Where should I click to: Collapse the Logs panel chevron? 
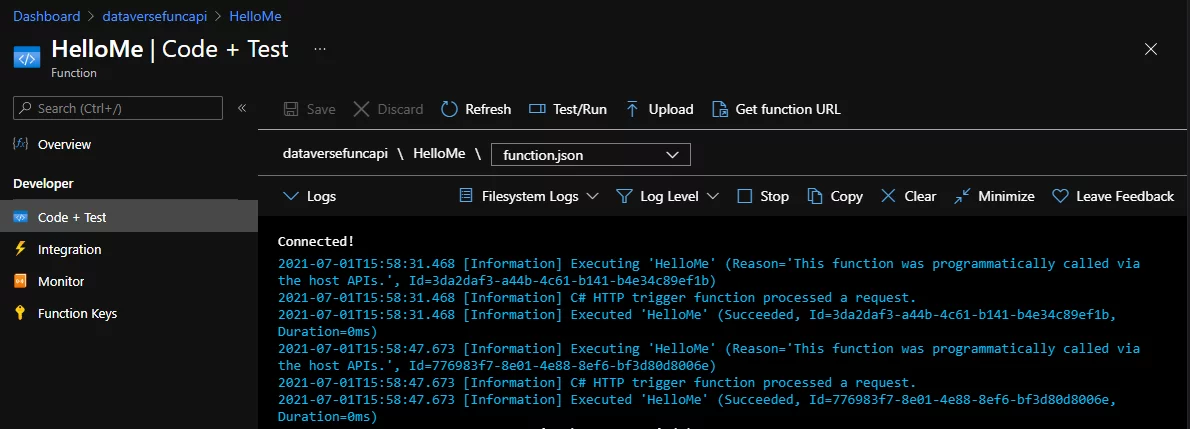click(291, 196)
